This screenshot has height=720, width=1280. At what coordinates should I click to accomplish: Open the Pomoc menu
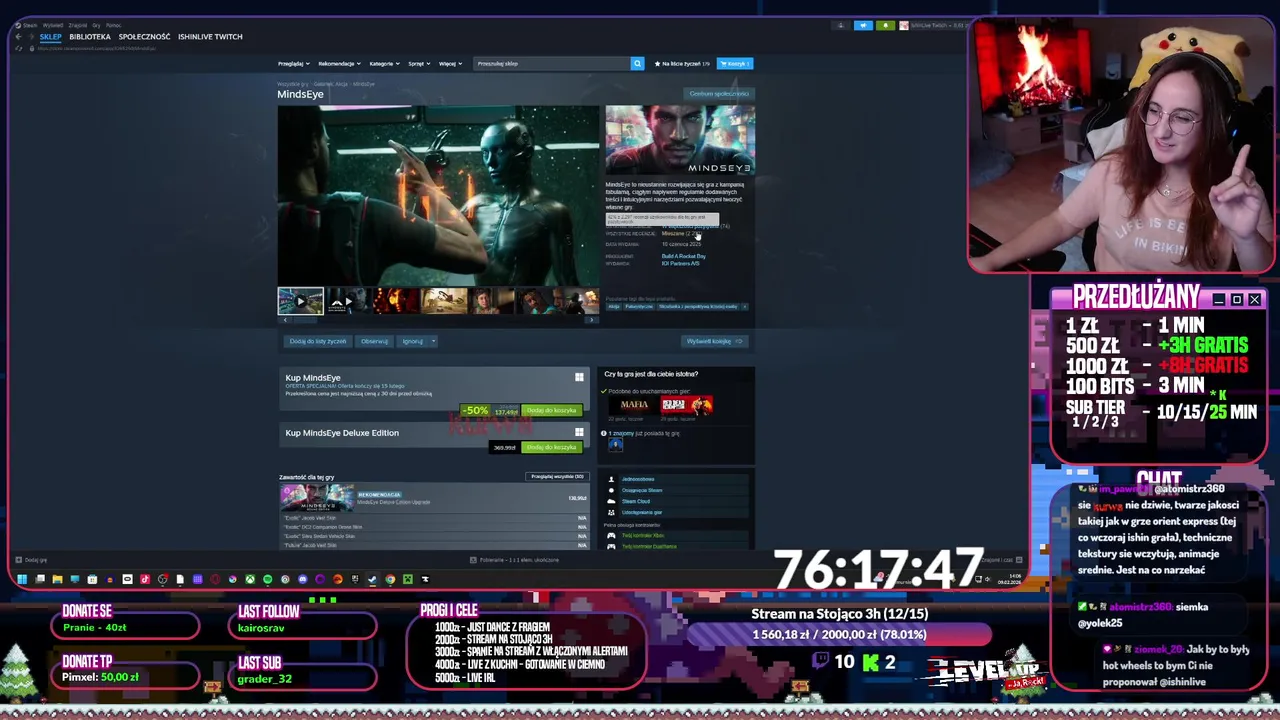tap(113, 25)
